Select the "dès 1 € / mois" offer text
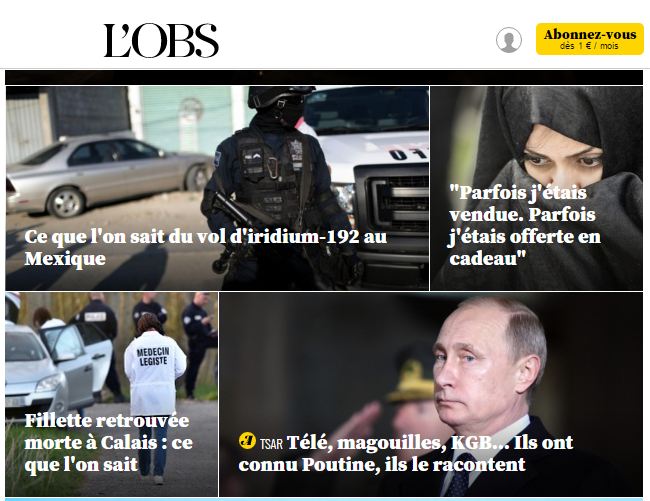The image size is (650, 501). pyautogui.click(x=589, y=46)
